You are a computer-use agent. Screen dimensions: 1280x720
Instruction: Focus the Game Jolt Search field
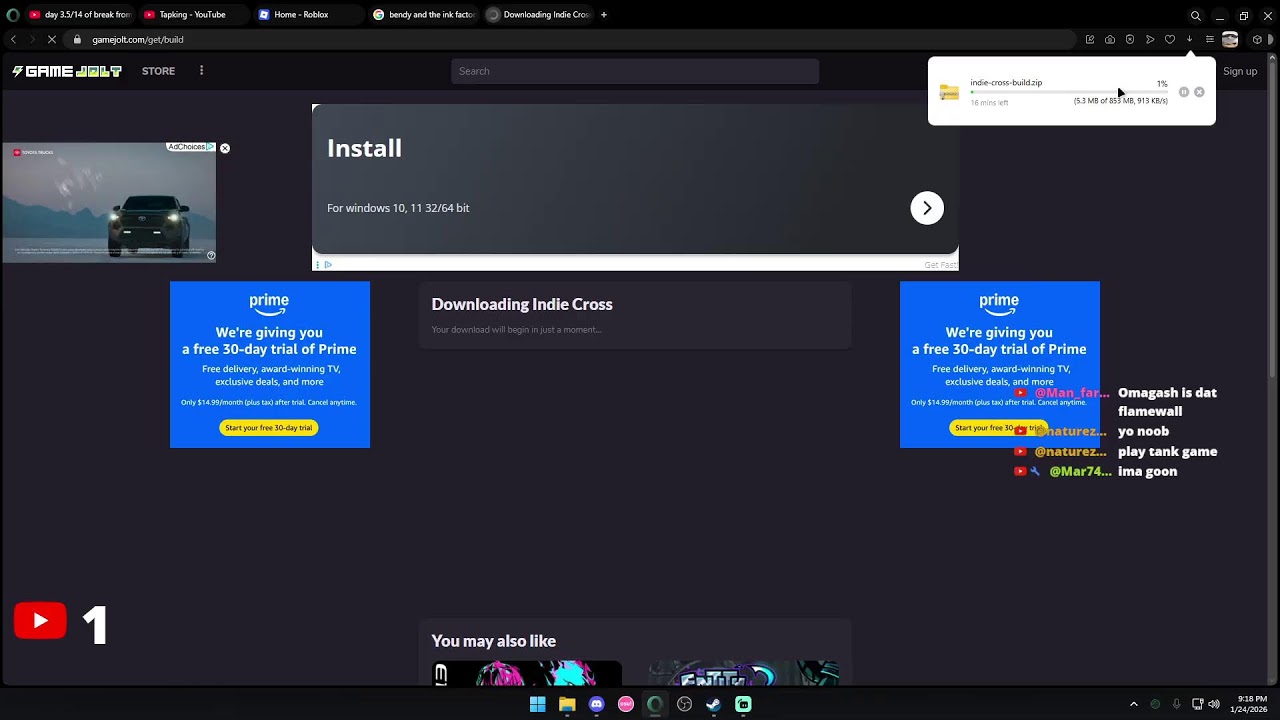coord(635,71)
